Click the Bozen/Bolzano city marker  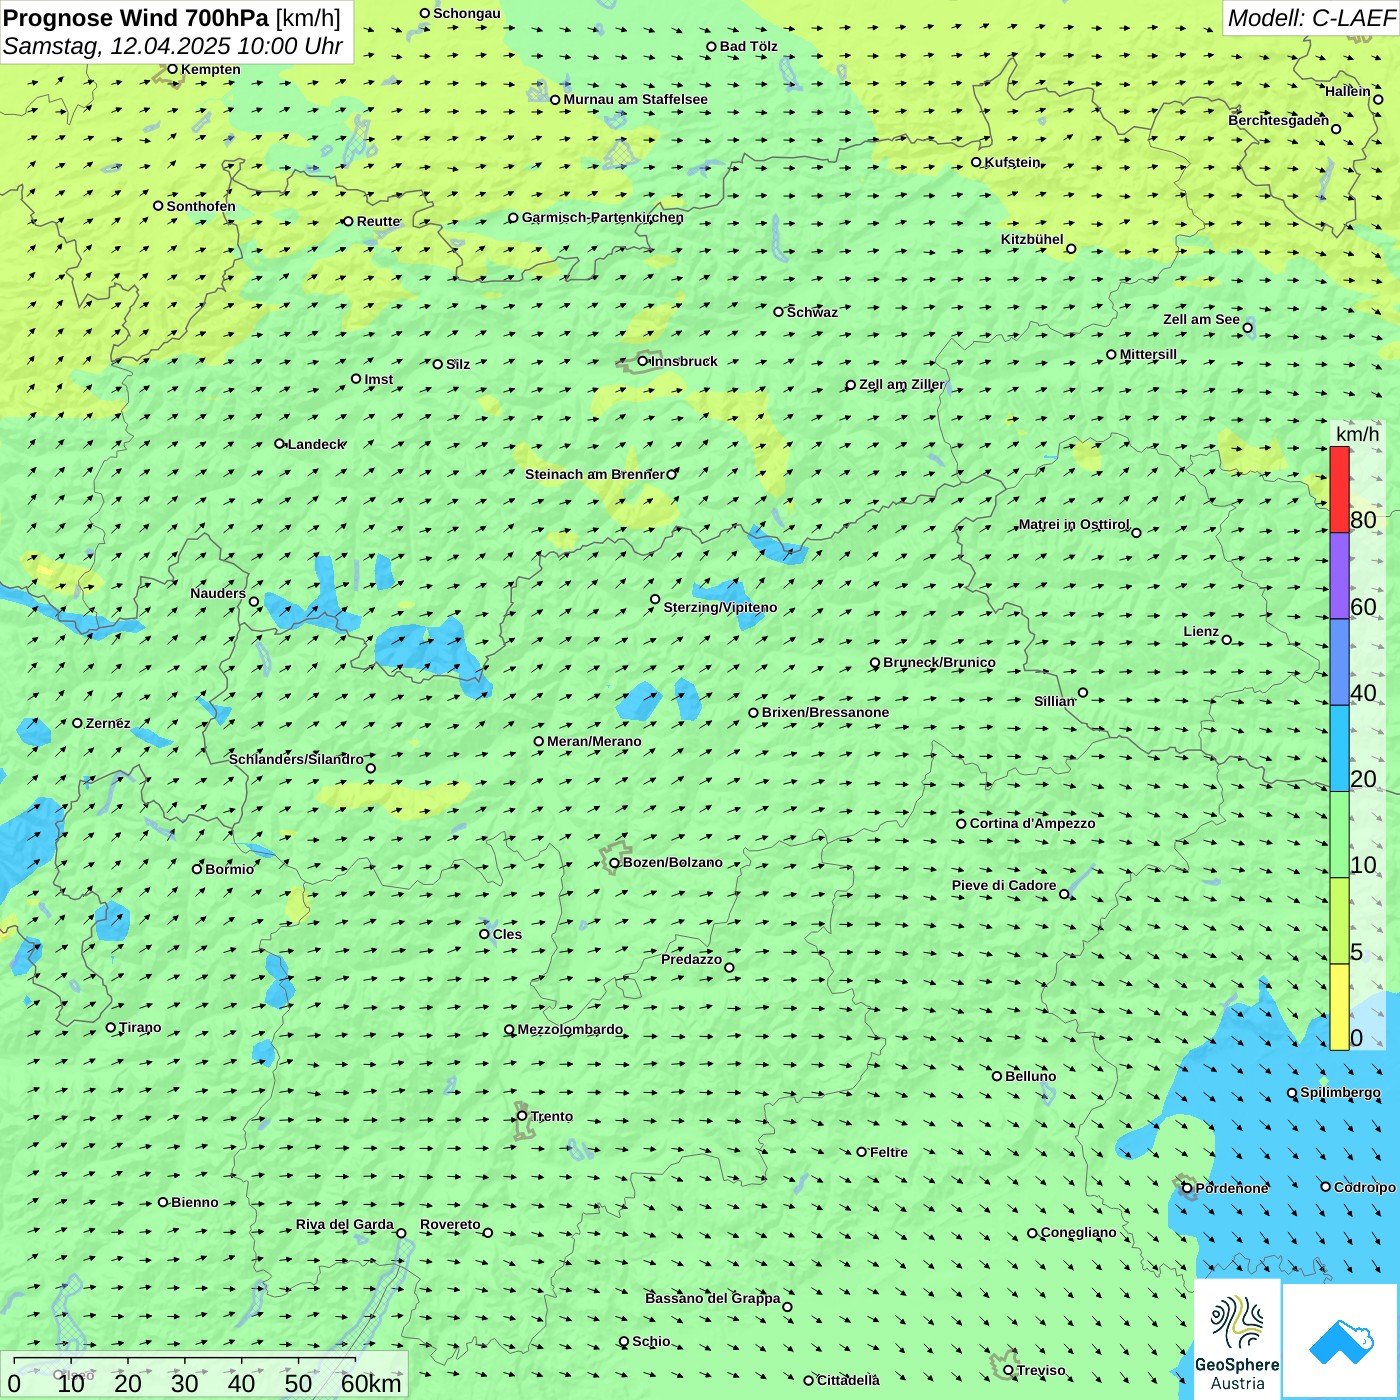(614, 862)
